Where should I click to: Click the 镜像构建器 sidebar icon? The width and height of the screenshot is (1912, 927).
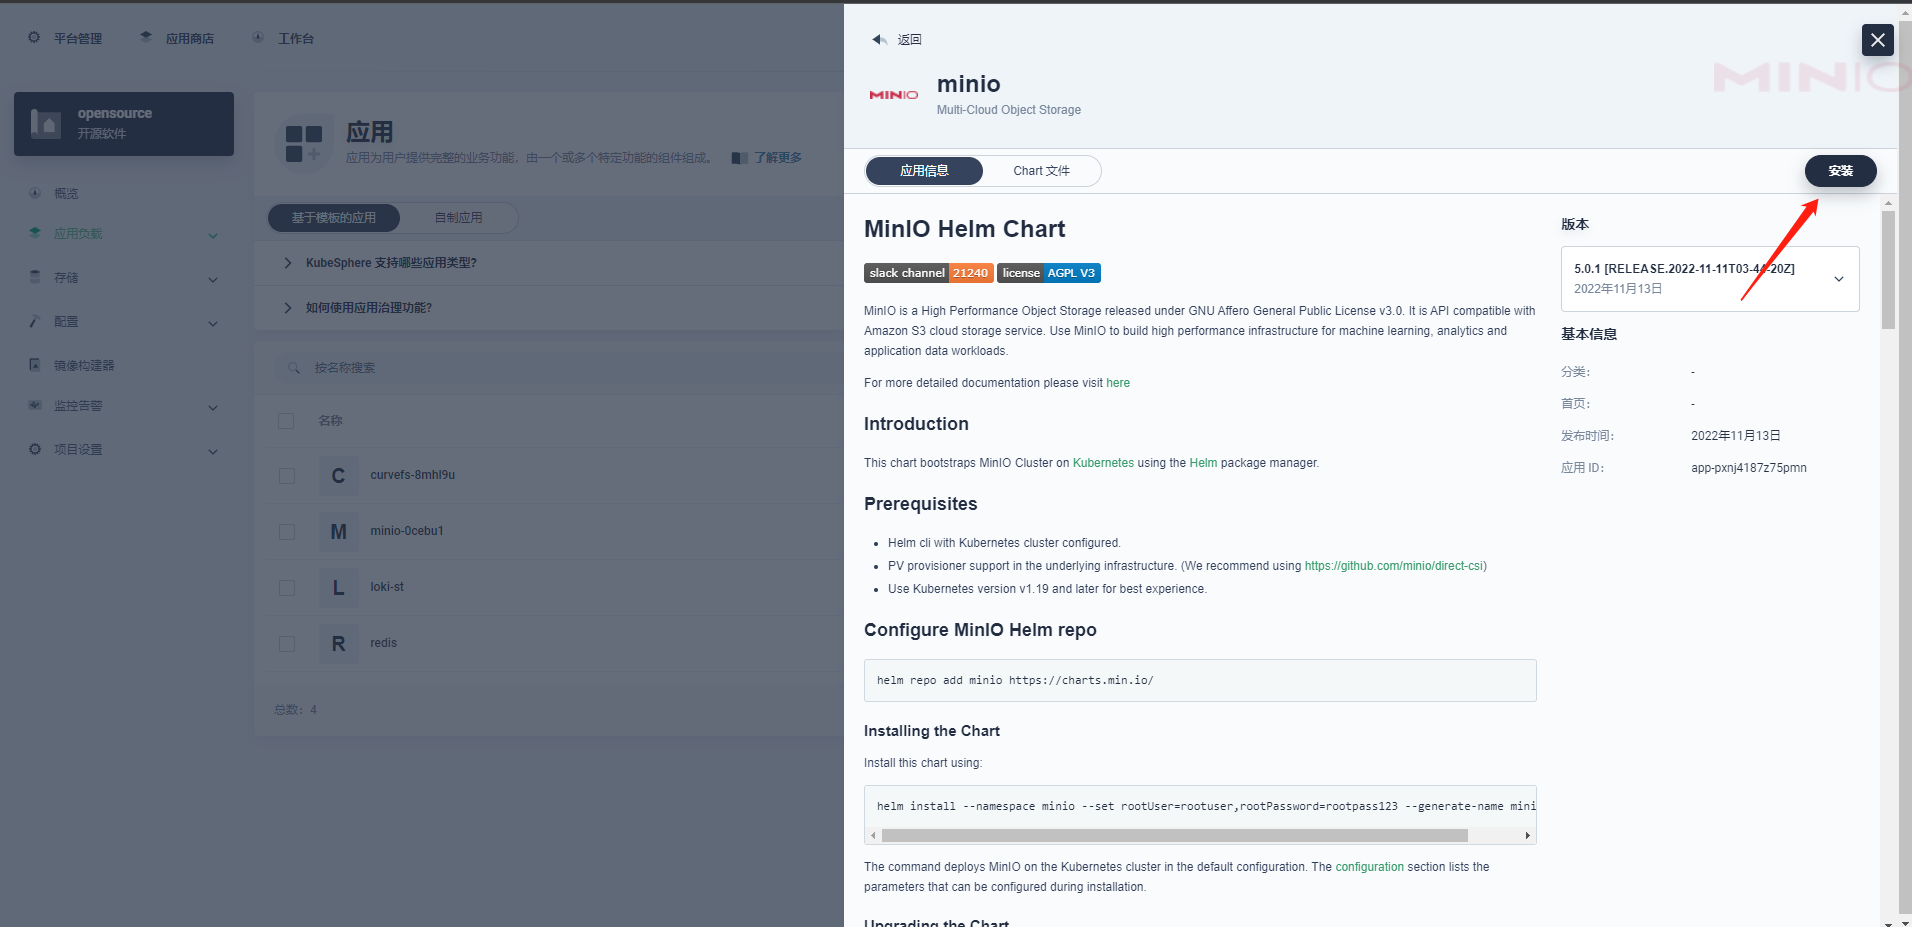pyautogui.click(x=35, y=365)
